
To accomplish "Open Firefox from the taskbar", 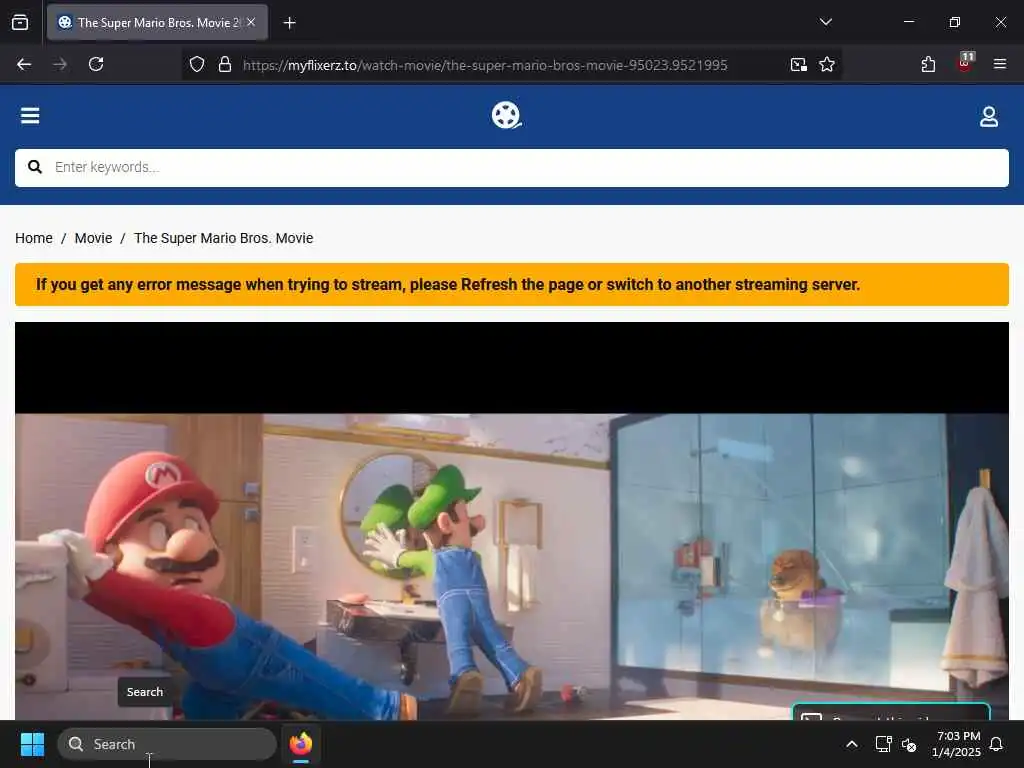I will (x=300, y=744).
